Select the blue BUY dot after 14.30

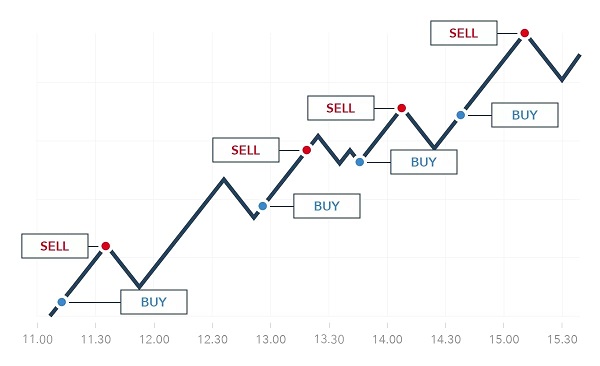(x=461, y=115)
